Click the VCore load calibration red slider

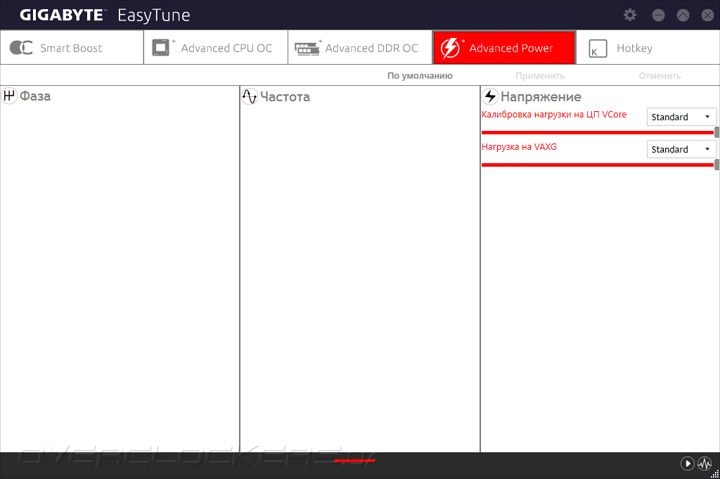pyautogui.click(x=599, y=133)
